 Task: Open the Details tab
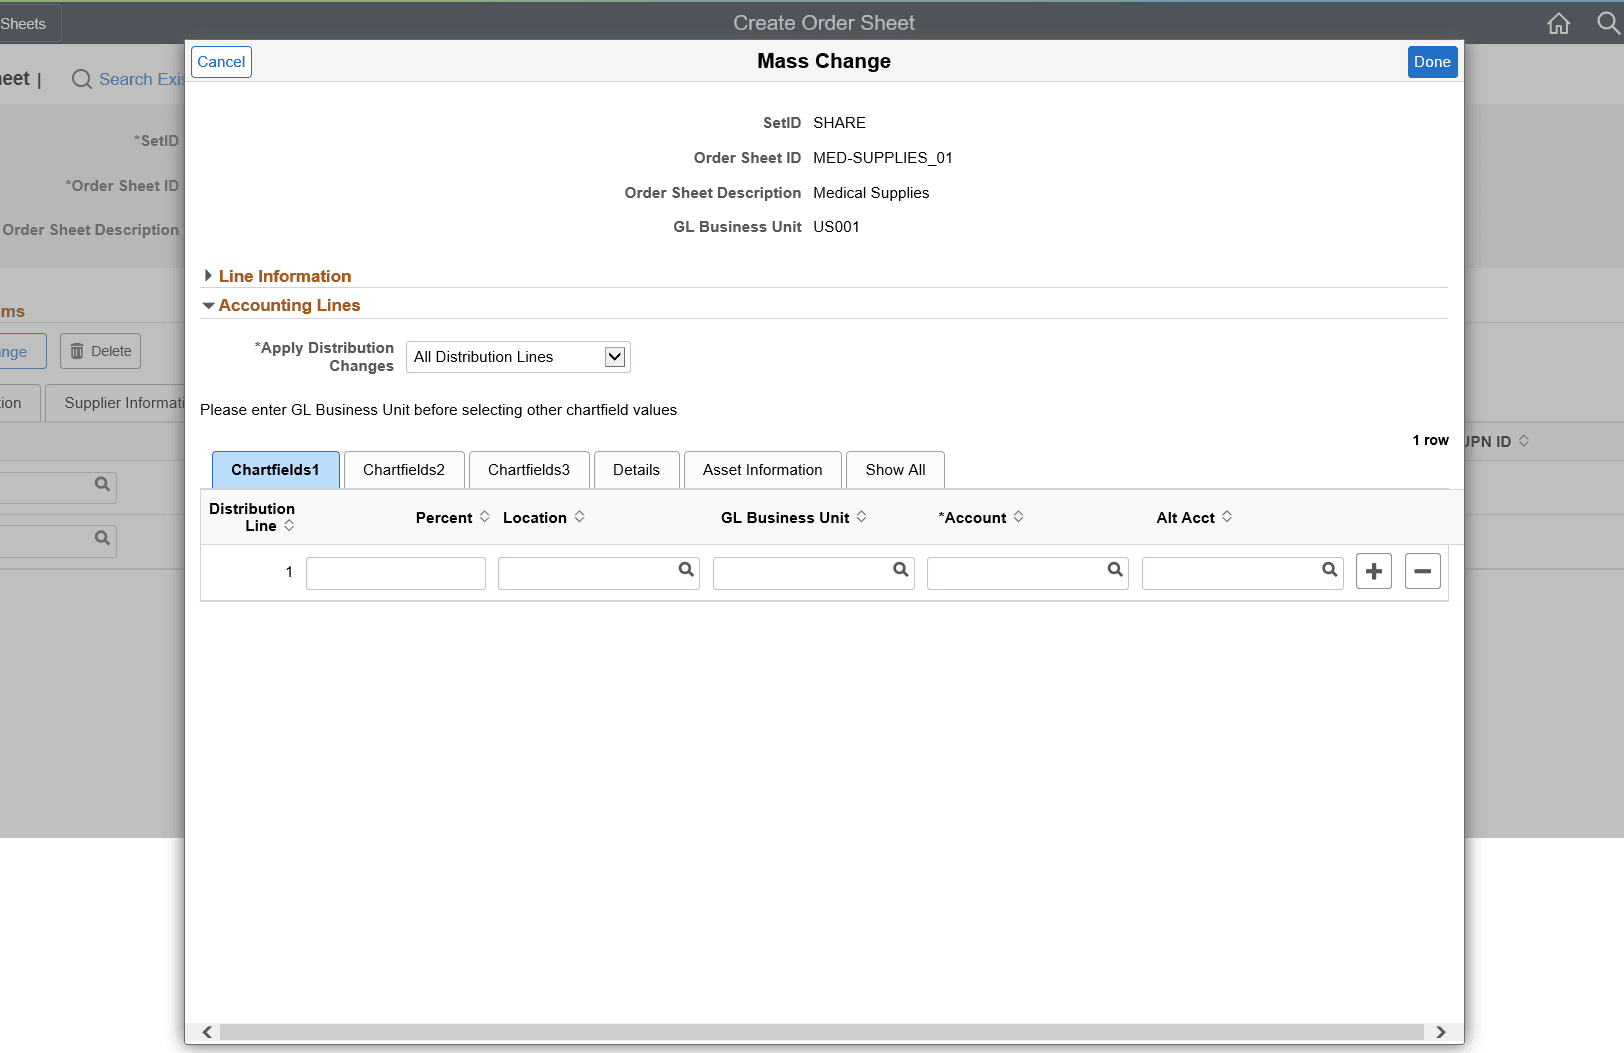pyautogui.click(x=637, y=470)
